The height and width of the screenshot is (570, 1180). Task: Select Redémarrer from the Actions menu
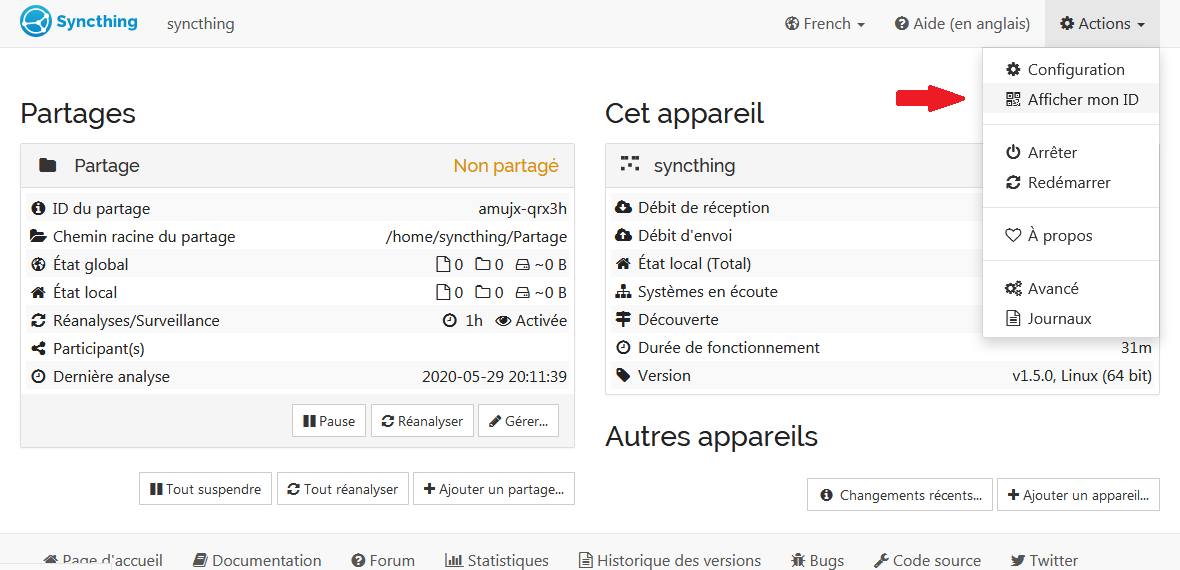1068,183
